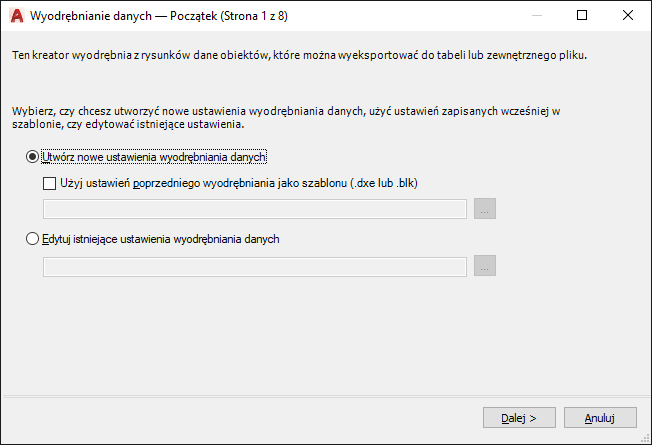Maximize the data extraction wizard window

tap(583, 16)
